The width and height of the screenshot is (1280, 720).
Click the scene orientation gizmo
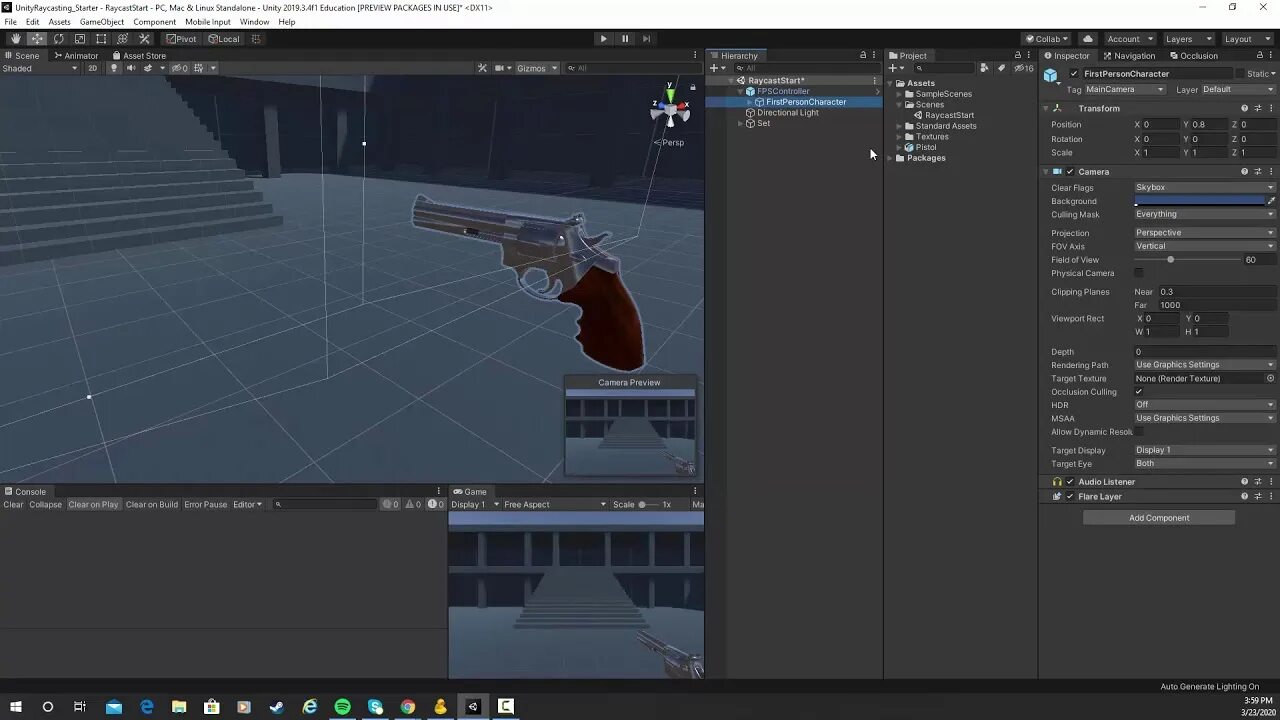(x=670, y=111)
